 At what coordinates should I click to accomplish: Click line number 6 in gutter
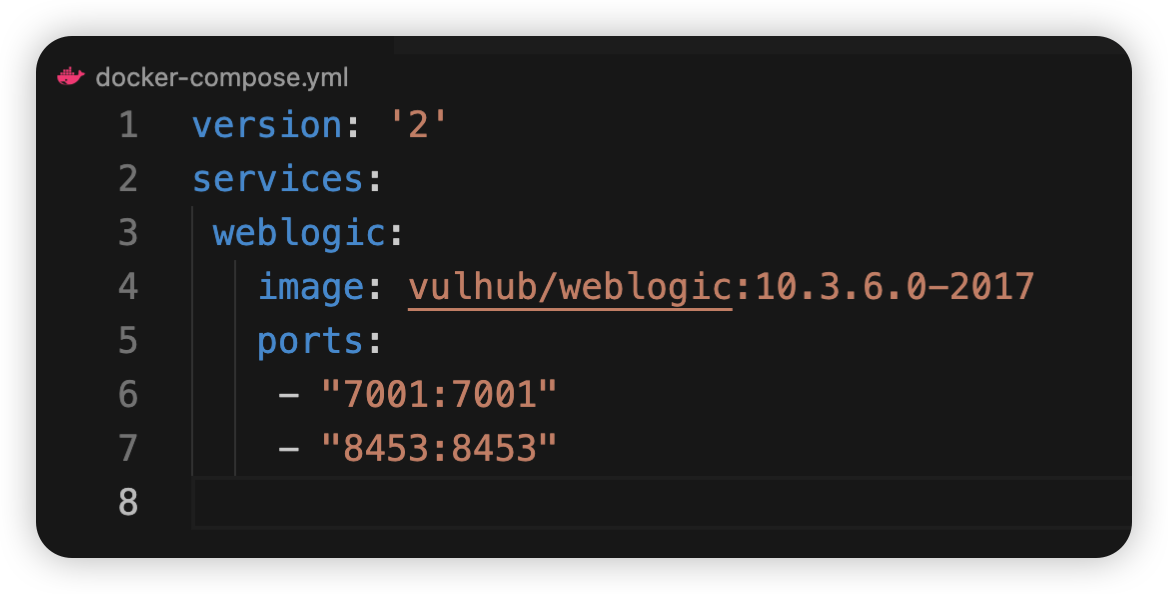(128, 394)
